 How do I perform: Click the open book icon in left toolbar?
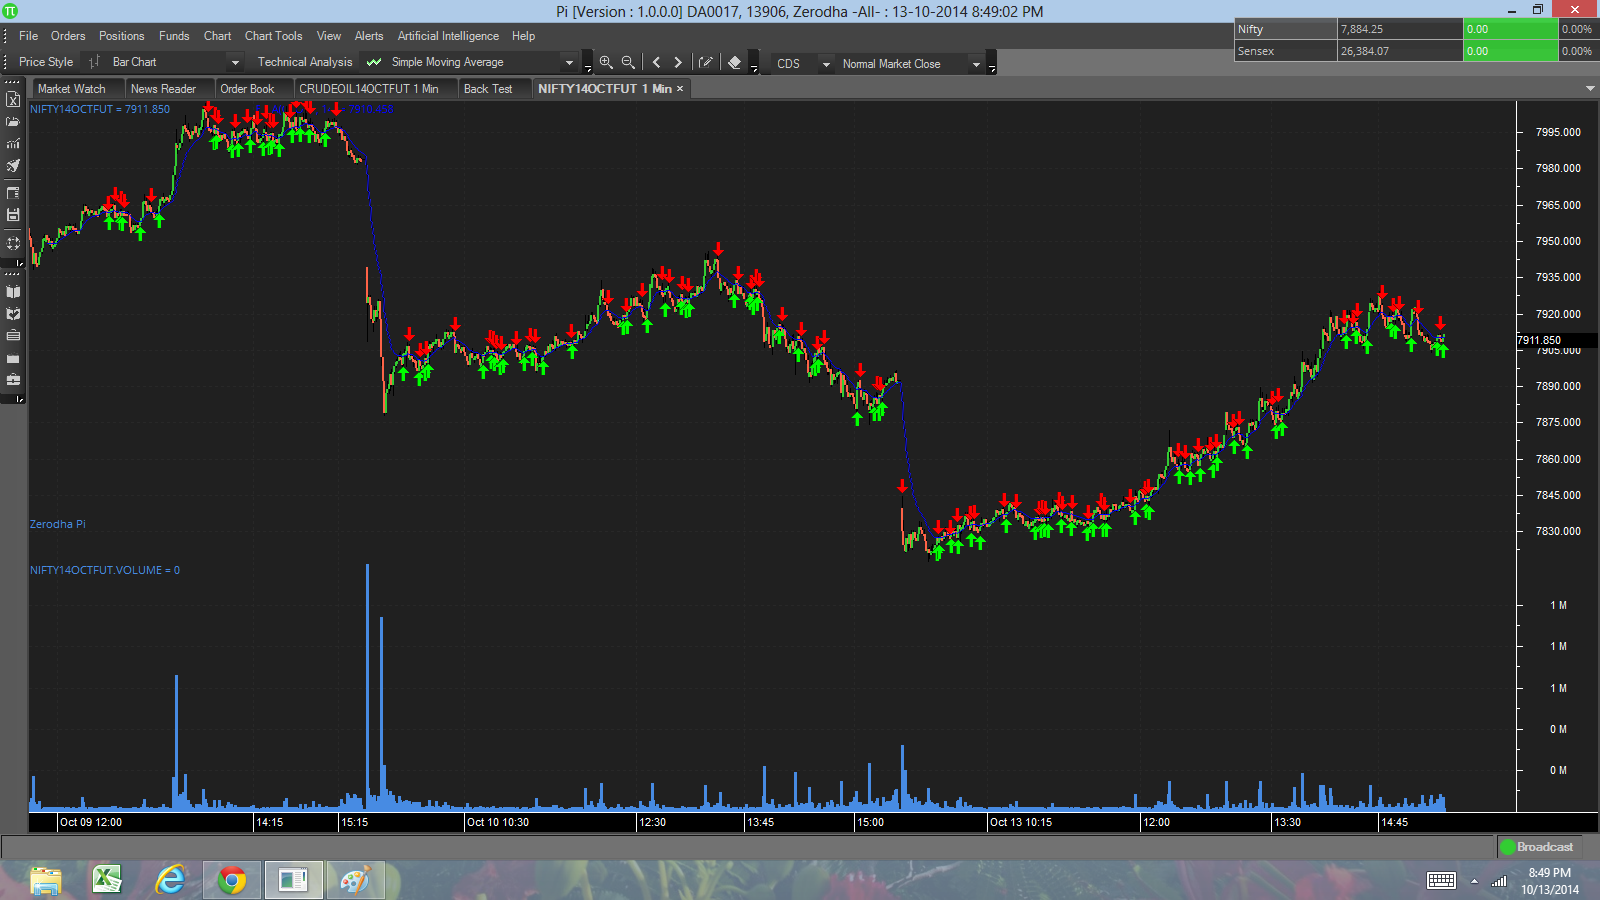13,292
